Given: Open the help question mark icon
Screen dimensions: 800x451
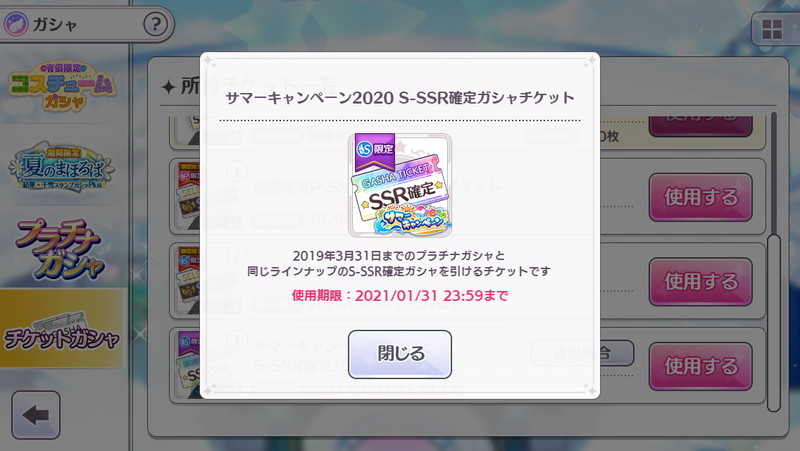Looking at the screenshot, I should click(155, 24).
